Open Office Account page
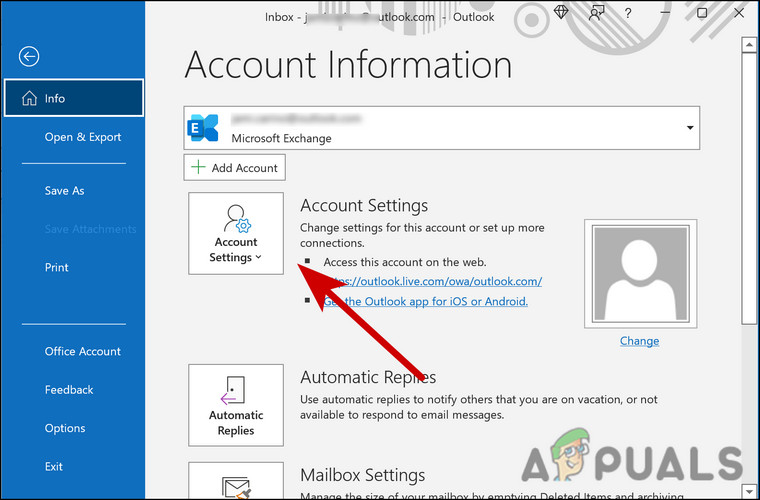This screenshot has height=500, width=760. (x=82, y=351)
